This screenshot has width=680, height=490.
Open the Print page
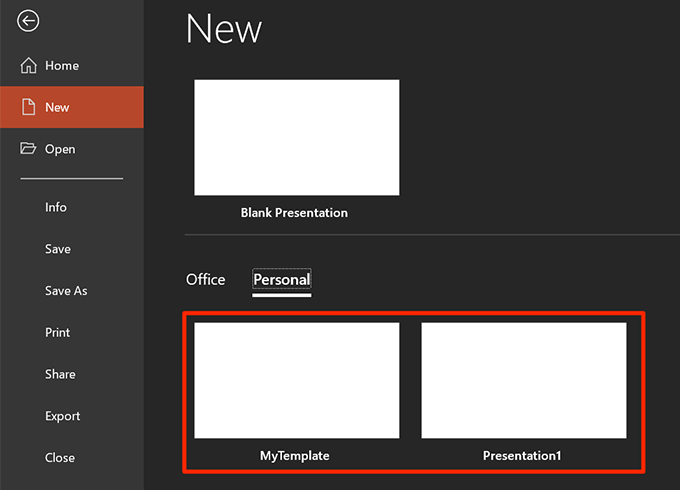(57, 333)
